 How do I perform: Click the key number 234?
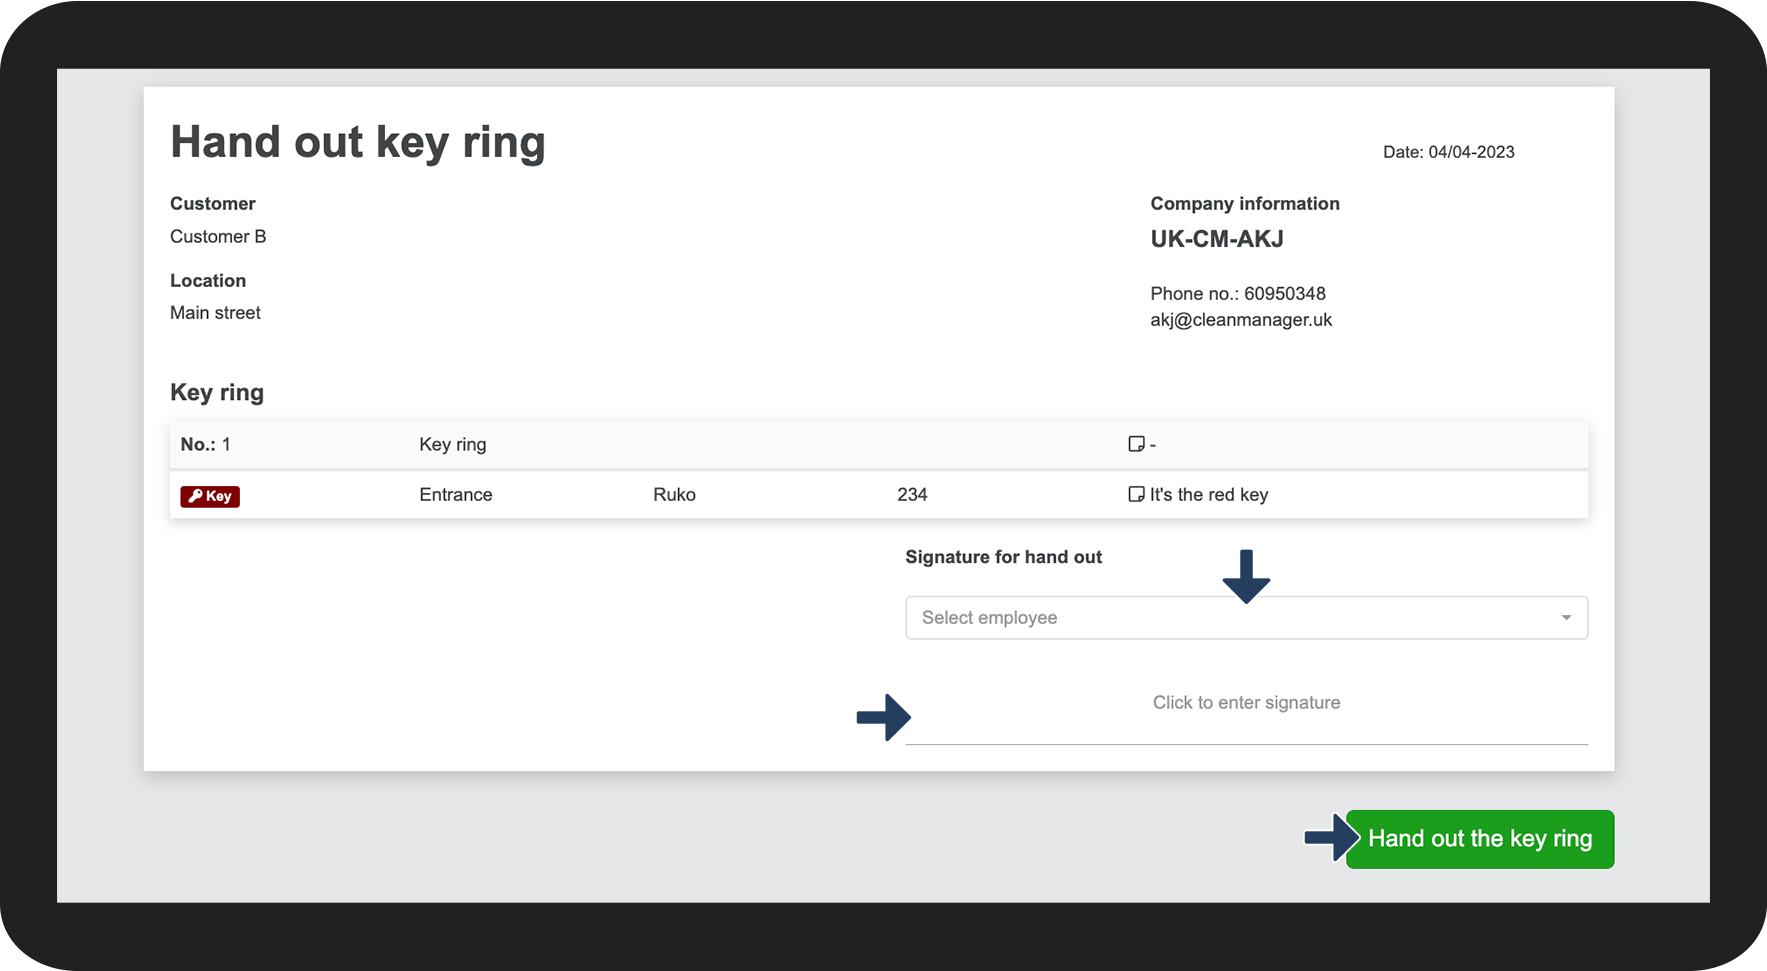pyautogui.click(x=912, y=495)
